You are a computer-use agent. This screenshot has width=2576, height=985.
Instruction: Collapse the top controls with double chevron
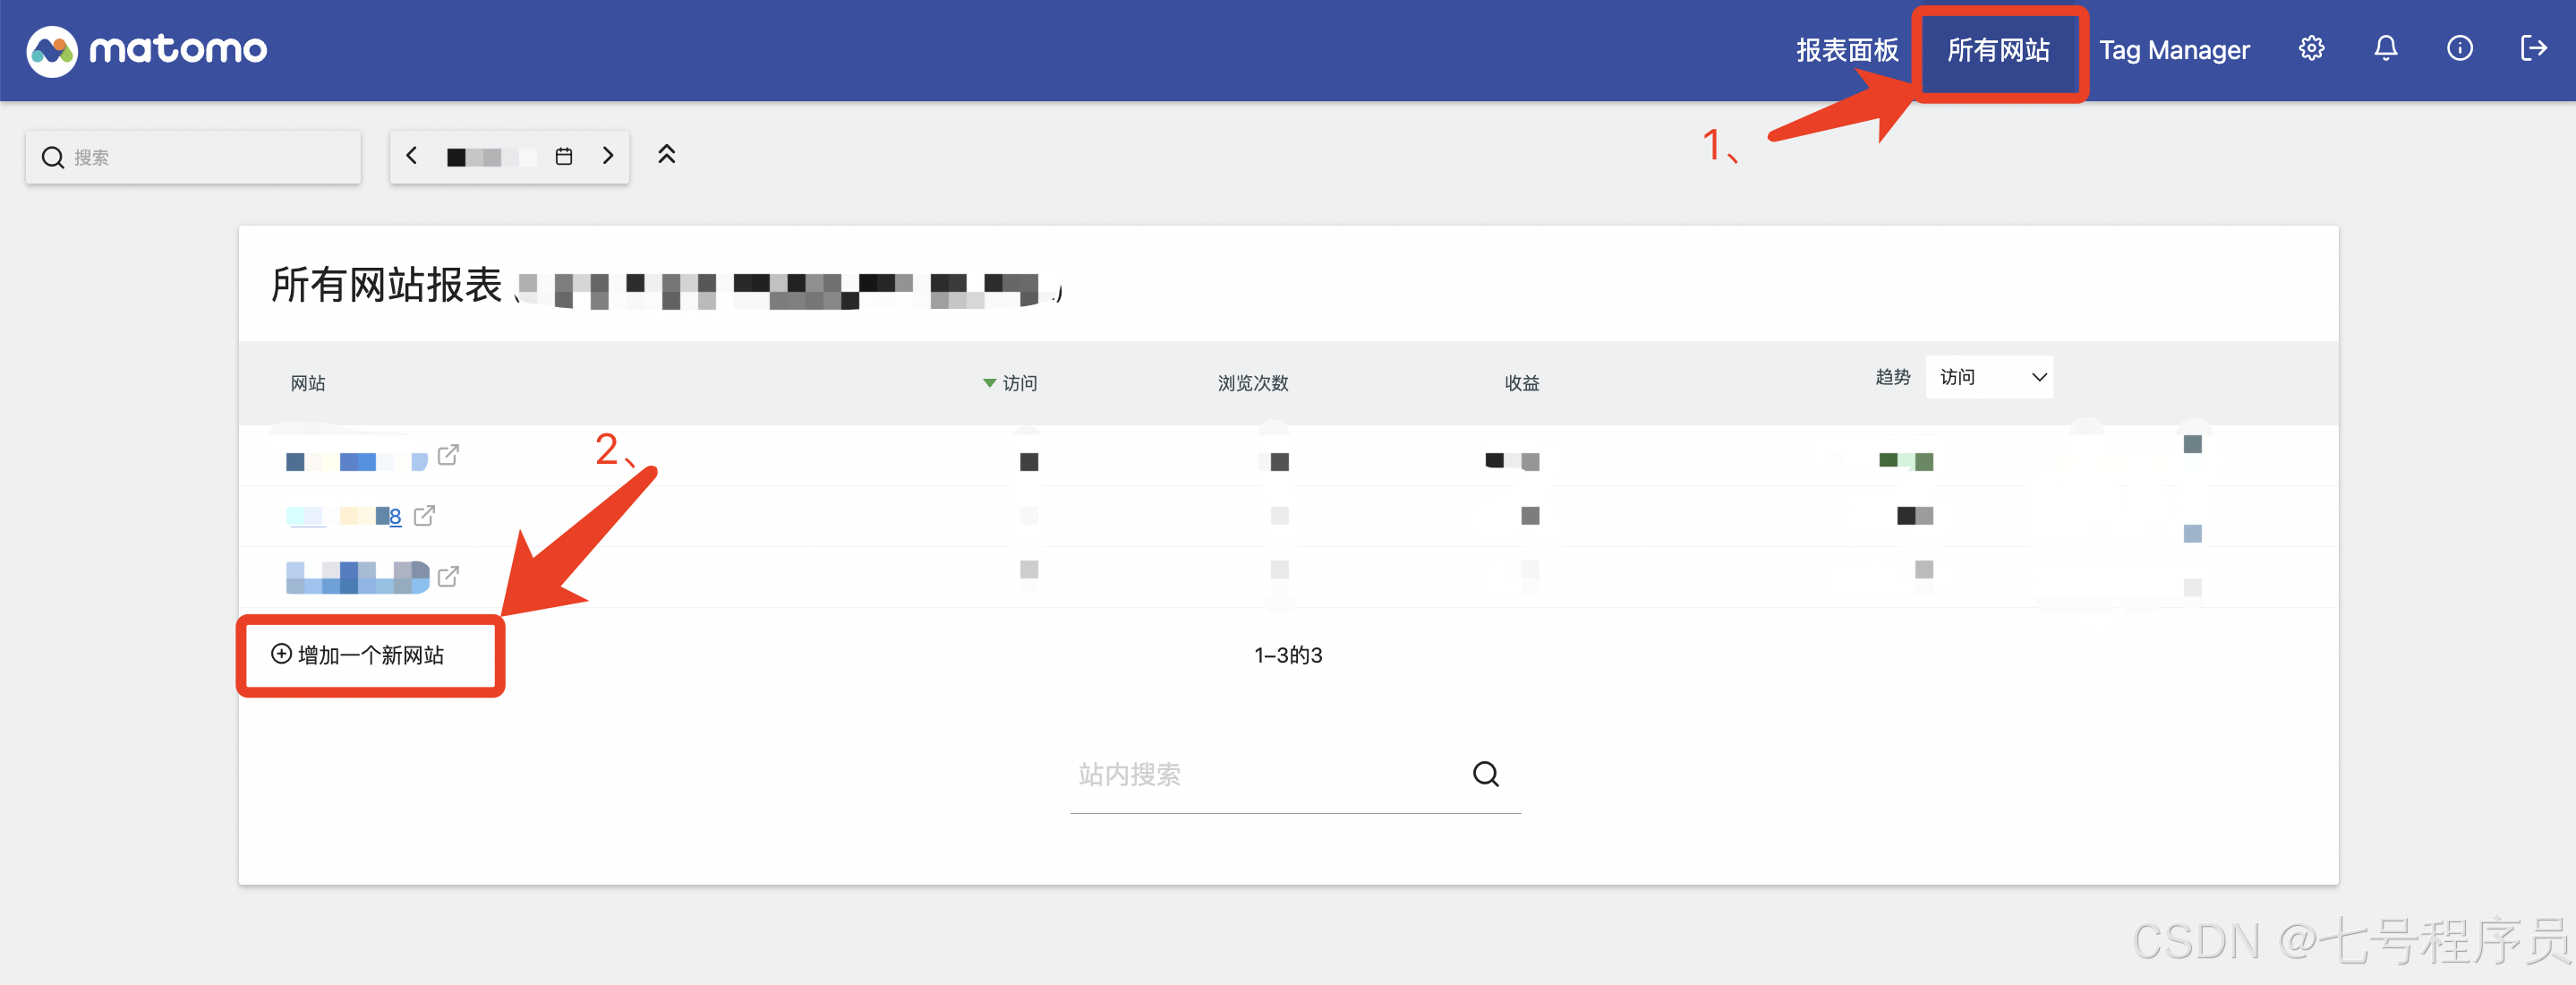[666, 154]
